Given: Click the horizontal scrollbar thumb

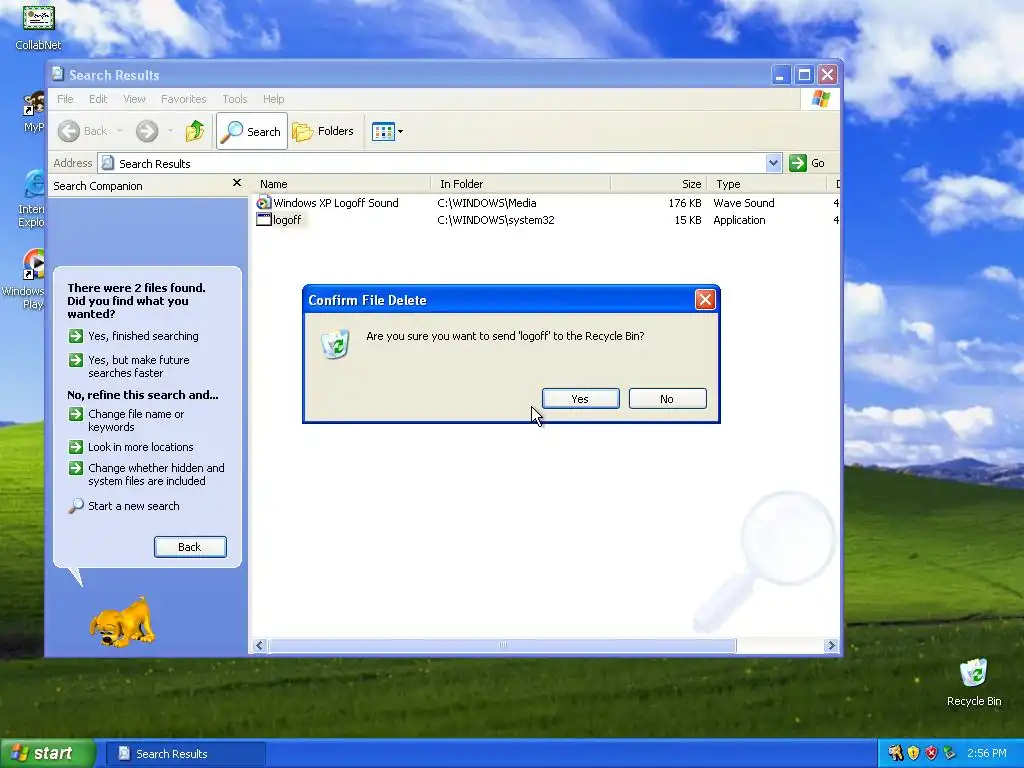Looking at the screenshot, I should [503, 645].
